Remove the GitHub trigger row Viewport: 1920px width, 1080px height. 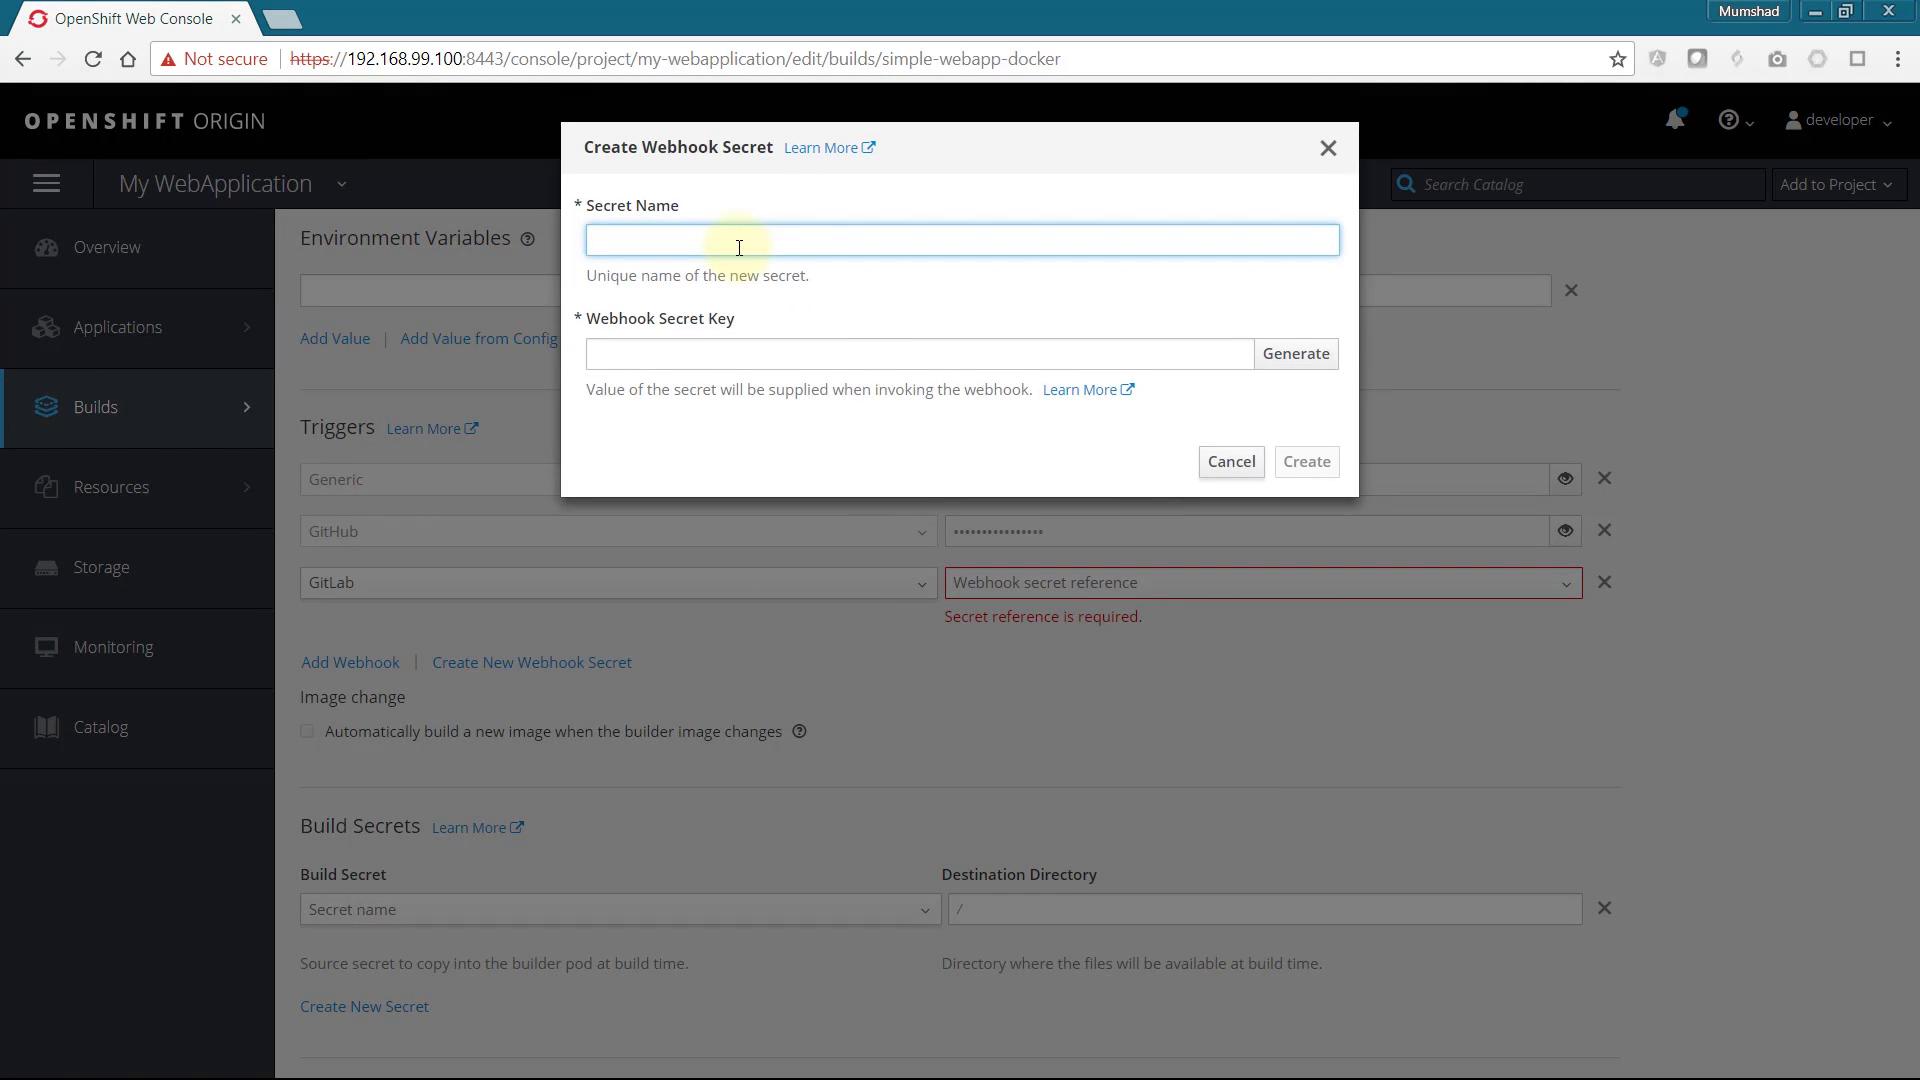[x=1604, y=531]
